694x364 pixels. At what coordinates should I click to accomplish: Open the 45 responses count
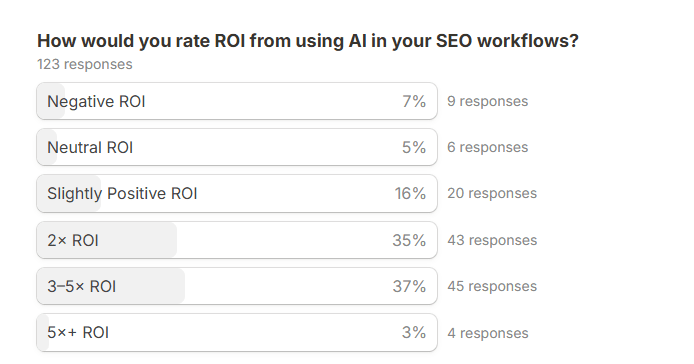tap(492, 287)
